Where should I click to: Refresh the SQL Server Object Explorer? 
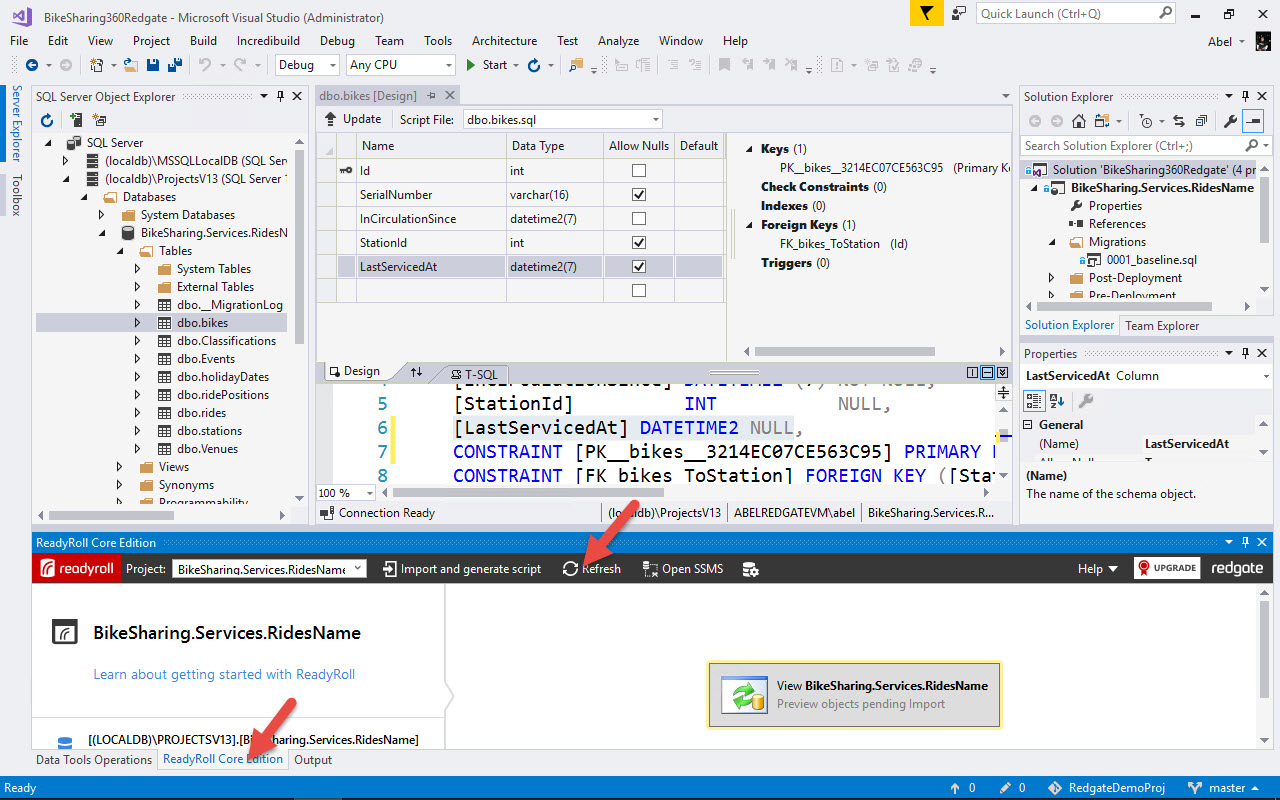(47, 120)
